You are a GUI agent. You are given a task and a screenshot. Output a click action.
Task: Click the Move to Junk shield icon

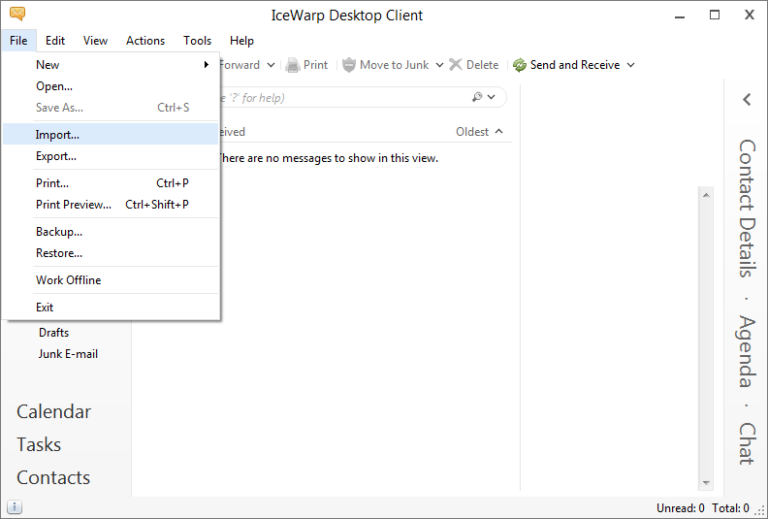(349, 65)
